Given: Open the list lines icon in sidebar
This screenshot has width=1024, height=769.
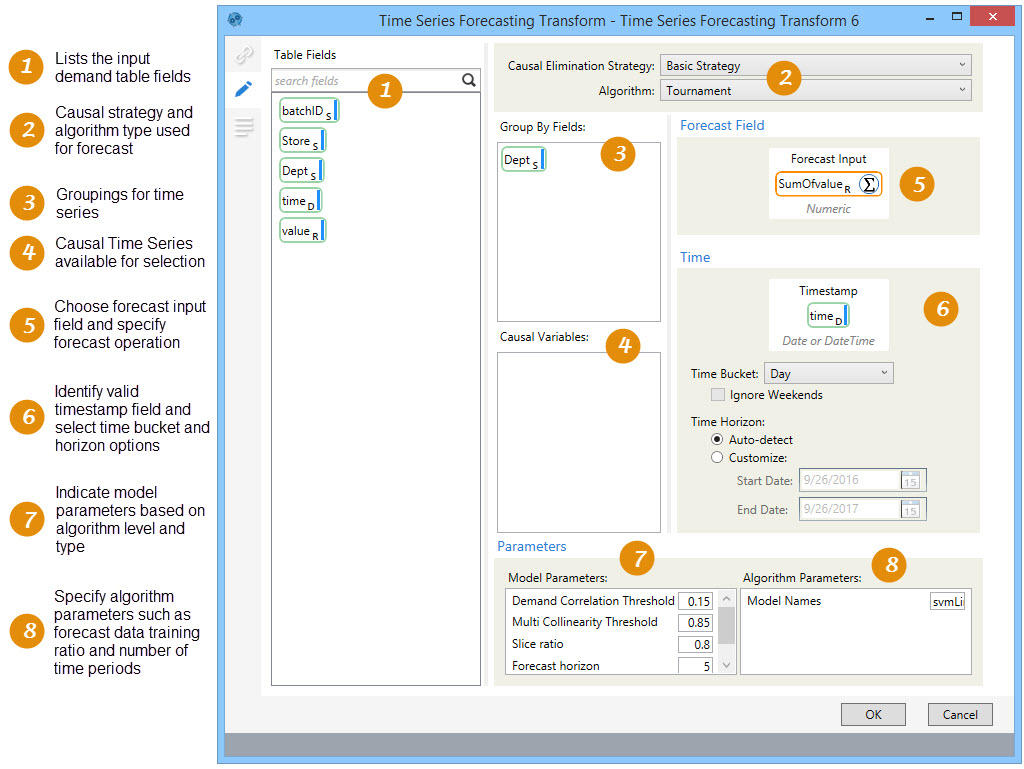Looking at the screenshot, I should tap(243, 126).
